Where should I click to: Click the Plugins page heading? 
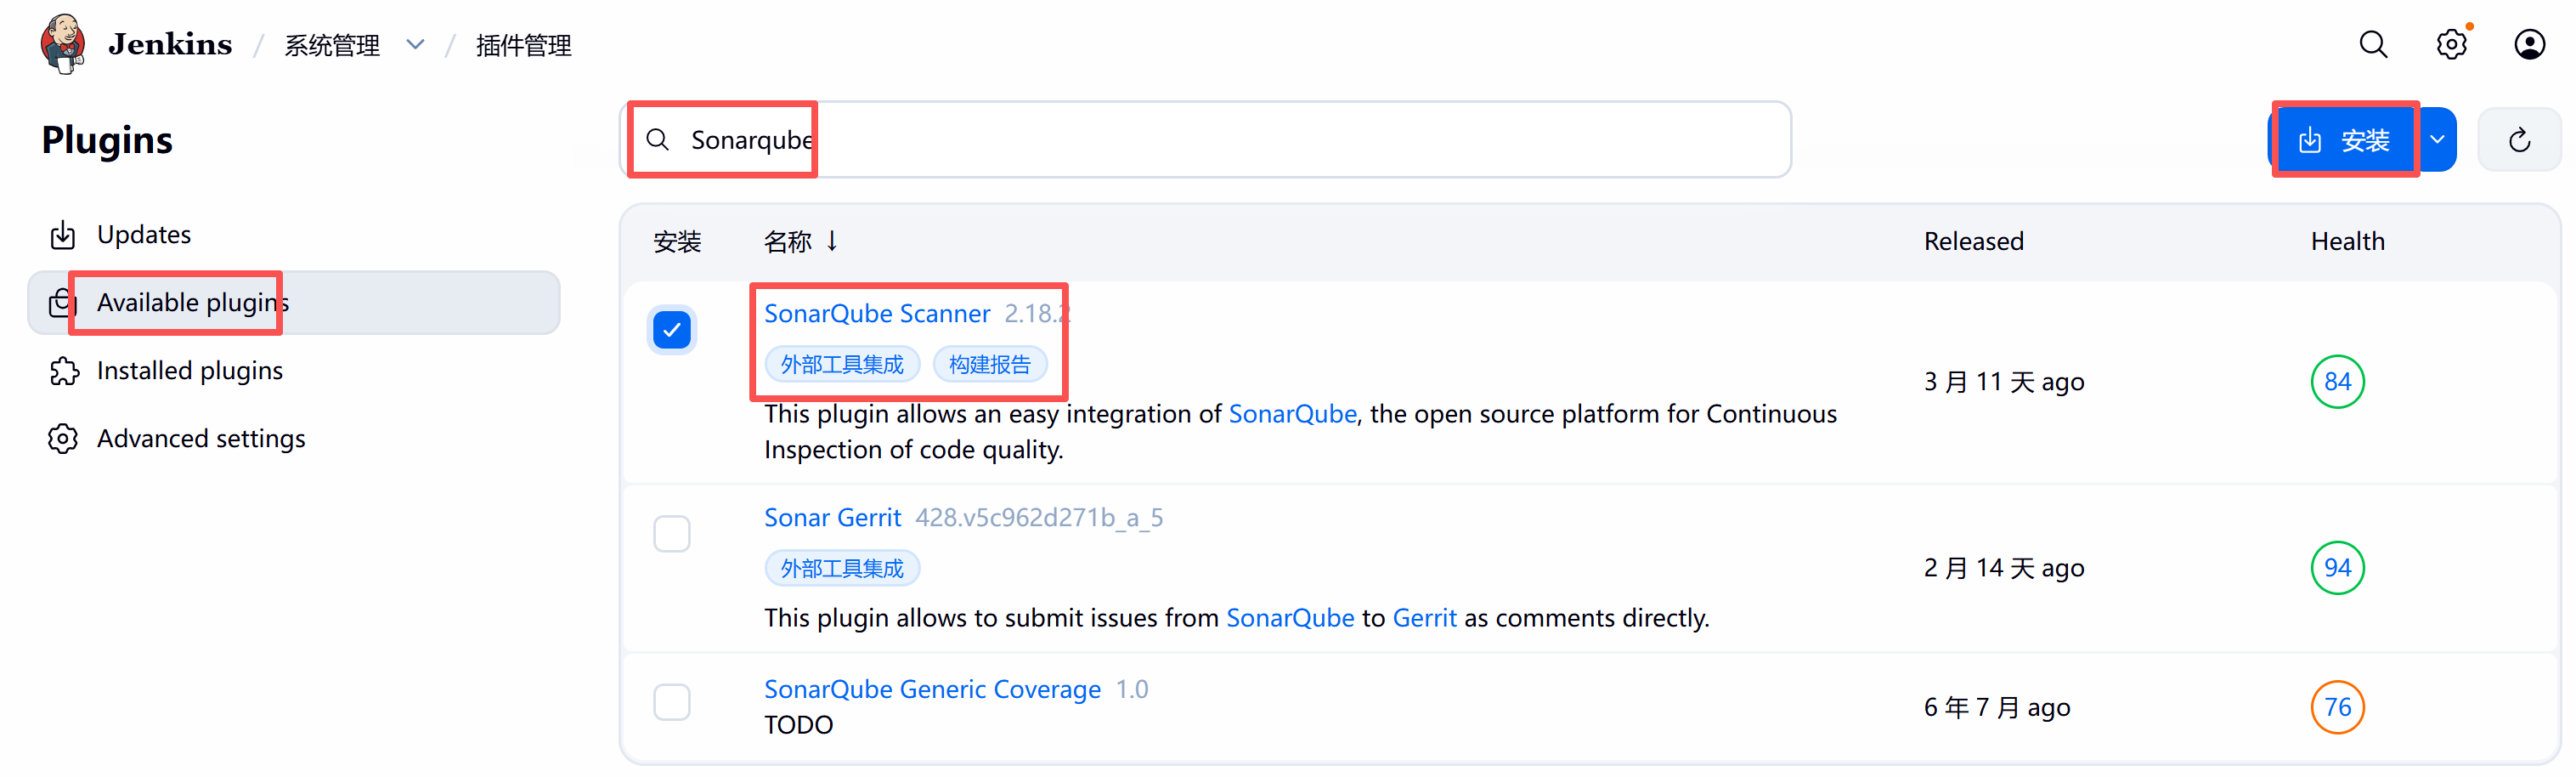point(107,140)
